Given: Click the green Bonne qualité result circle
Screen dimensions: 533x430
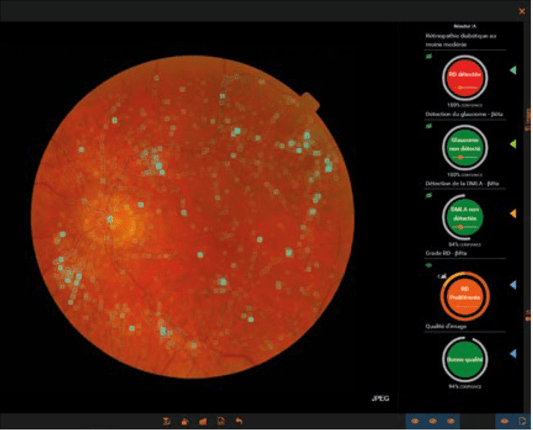Looking at the screenshot, I should [x=465, y=359].
